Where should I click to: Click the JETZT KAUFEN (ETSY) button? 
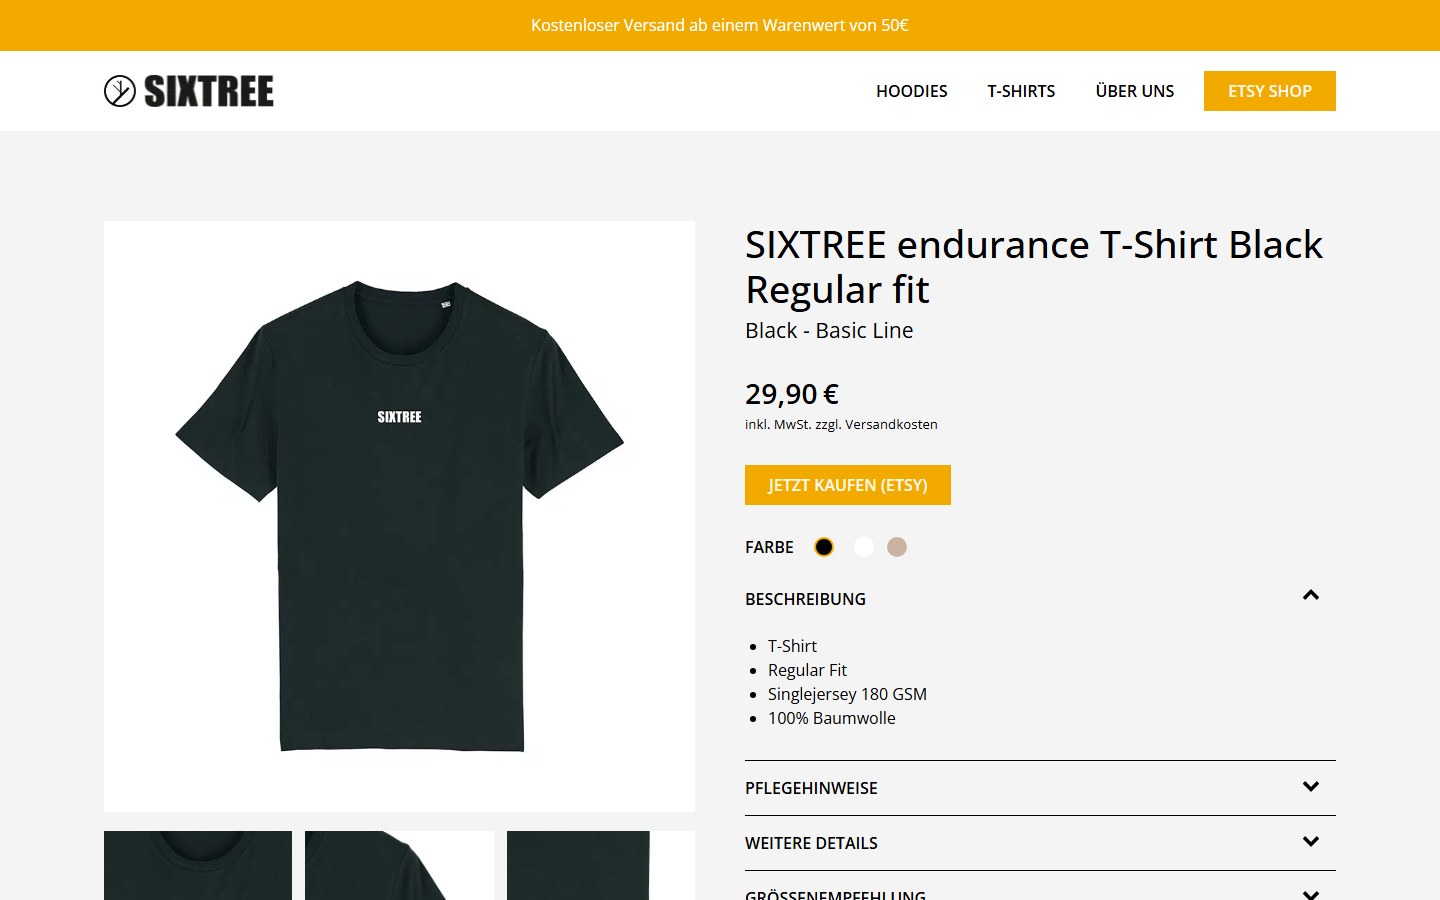(847, 485)
